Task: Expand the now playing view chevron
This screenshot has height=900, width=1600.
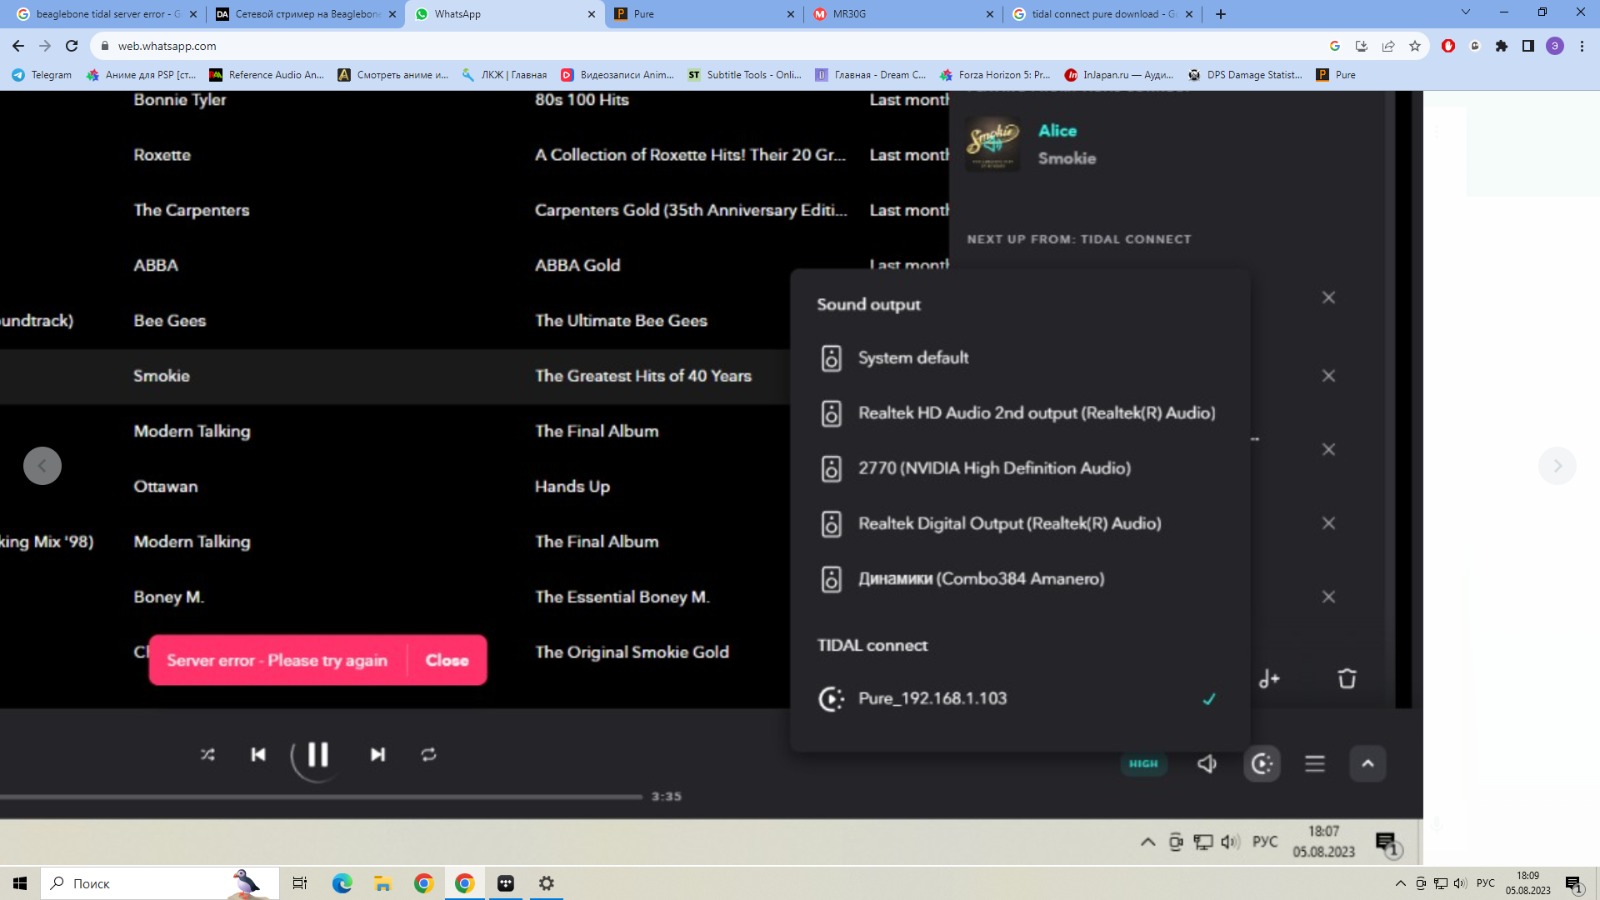Action: pos(1368,764)
